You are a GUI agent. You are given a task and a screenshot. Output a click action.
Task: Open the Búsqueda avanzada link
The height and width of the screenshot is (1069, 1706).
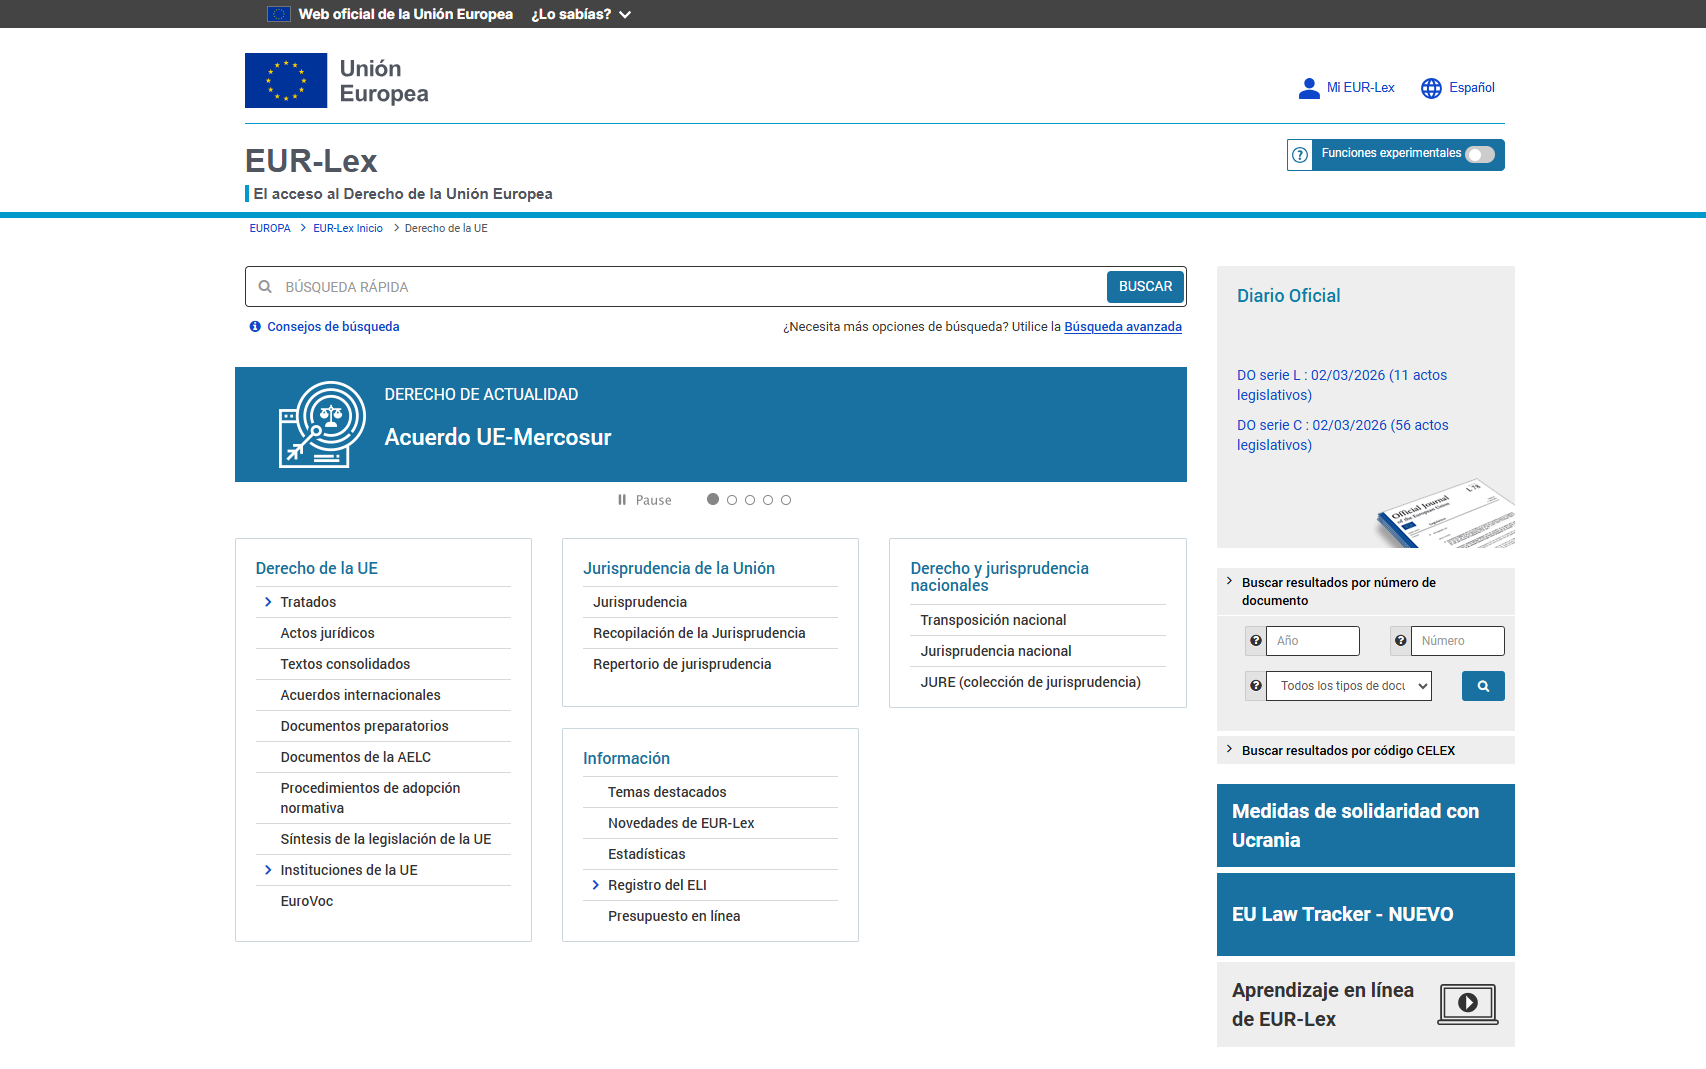[x=1122, y=326]
